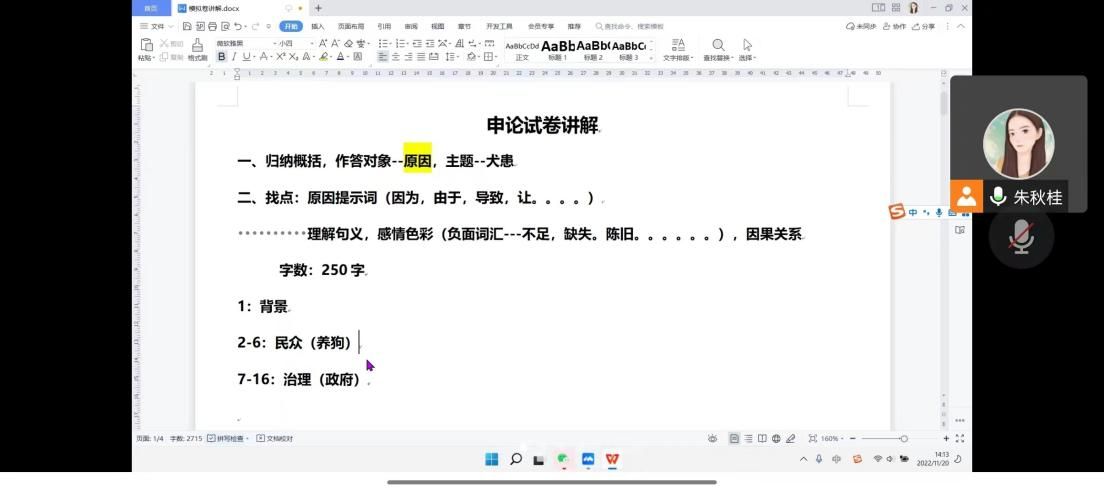The width and height of the screenshot is (1104, 494).
Task: Toggle bold formatting with the B button
Action: (x=222, y=57)
